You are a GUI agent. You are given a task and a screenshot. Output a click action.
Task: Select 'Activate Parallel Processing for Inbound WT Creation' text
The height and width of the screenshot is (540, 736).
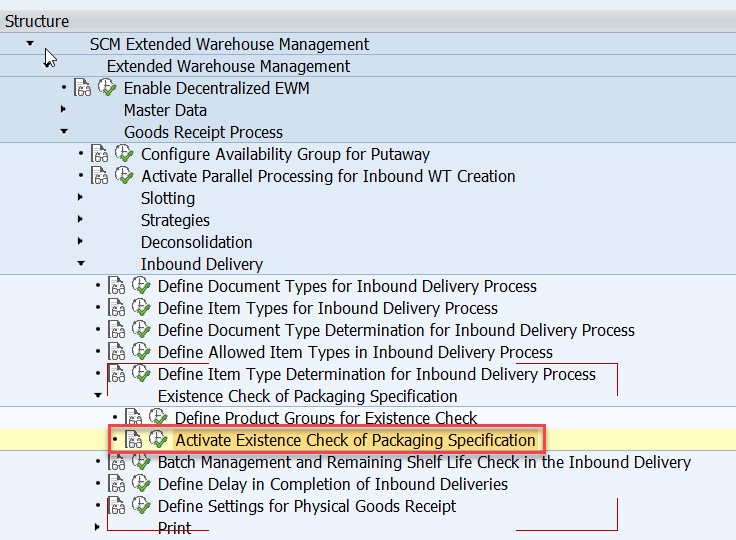click(x=328, y=177)
